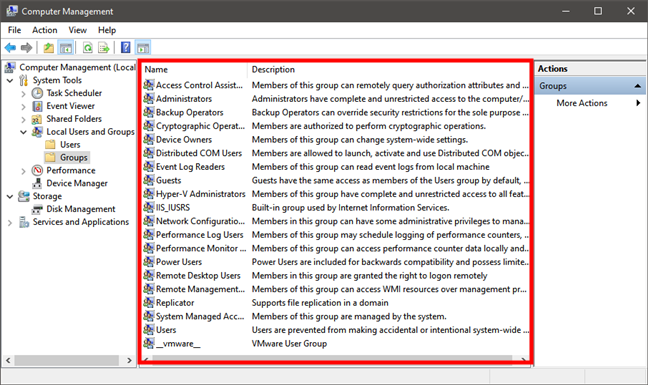Click the Storage icon in tree
Screen dimensions: 648x385
tap(24, 196)
